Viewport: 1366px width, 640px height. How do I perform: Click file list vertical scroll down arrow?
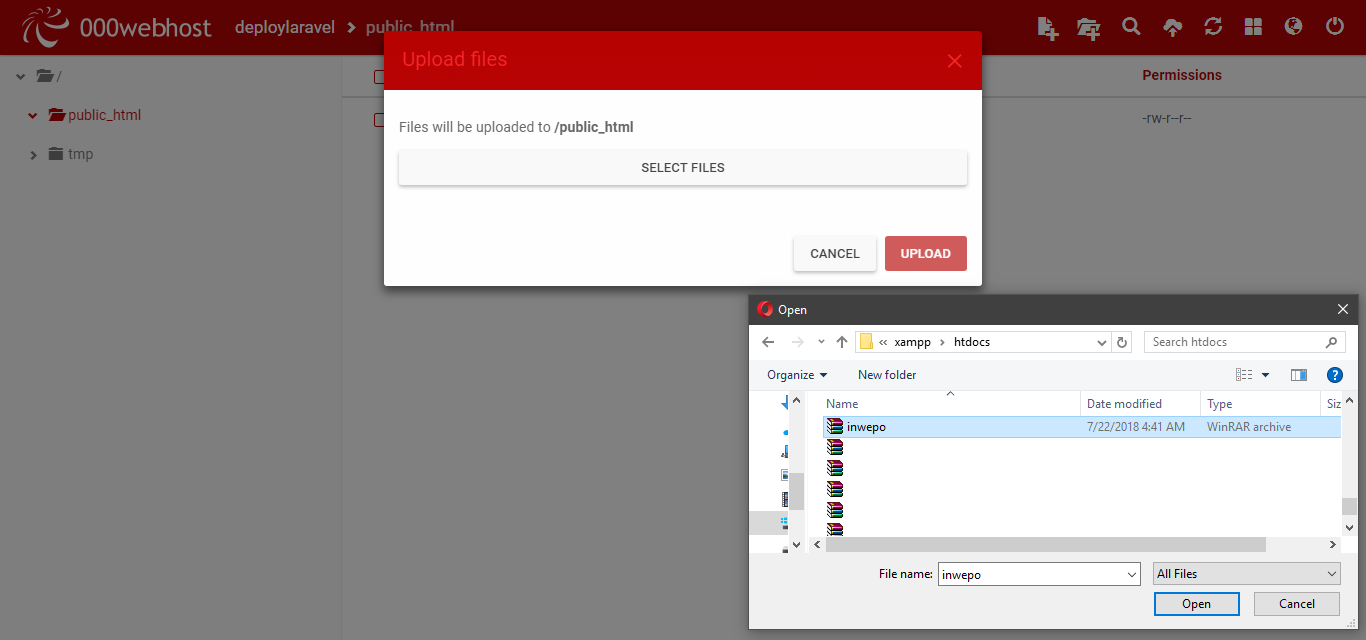(1349, 526)
